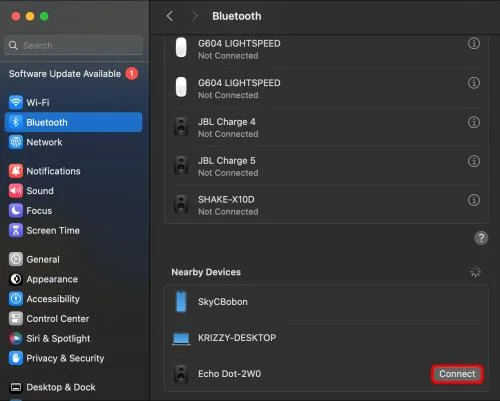Open info for JBL Charge 5

tap(474, 161)
